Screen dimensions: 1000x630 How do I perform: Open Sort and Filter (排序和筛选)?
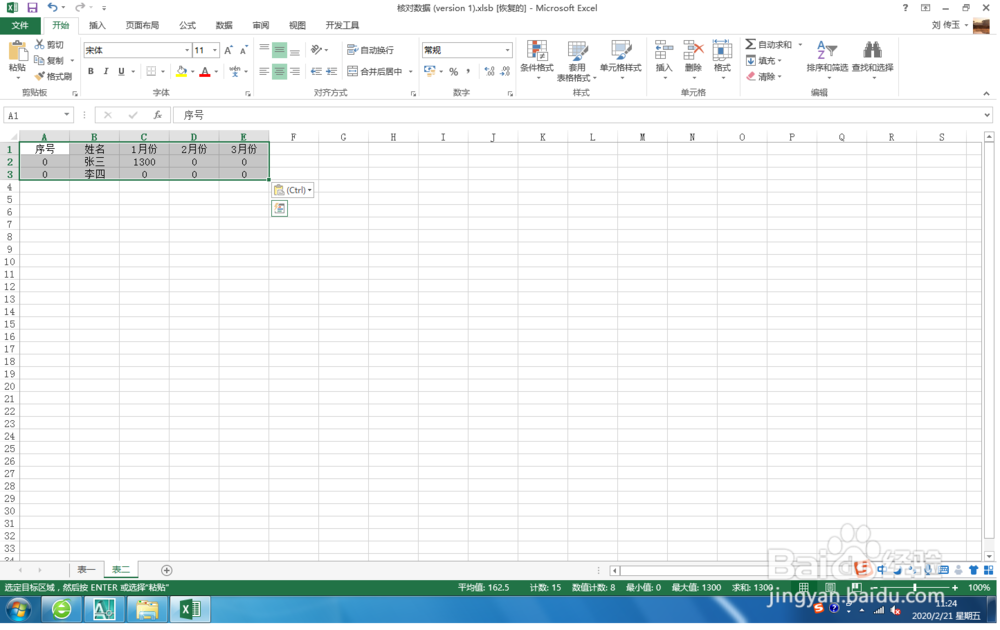[827, 59]
